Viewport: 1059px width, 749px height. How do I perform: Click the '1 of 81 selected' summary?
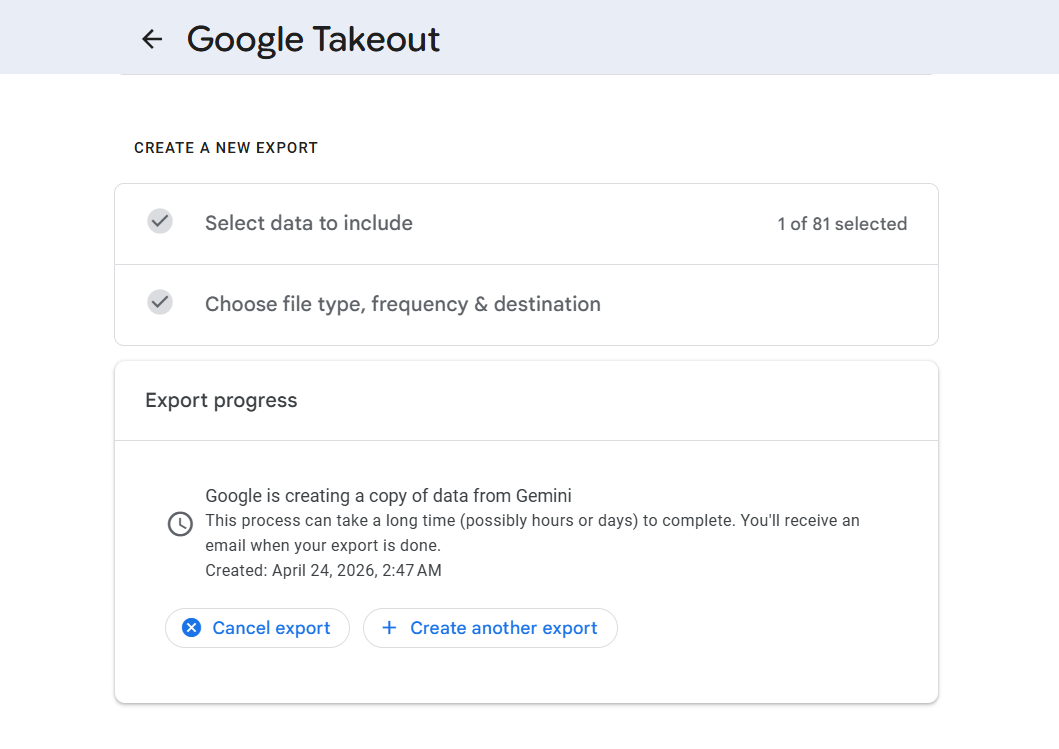tap(842, 224)
